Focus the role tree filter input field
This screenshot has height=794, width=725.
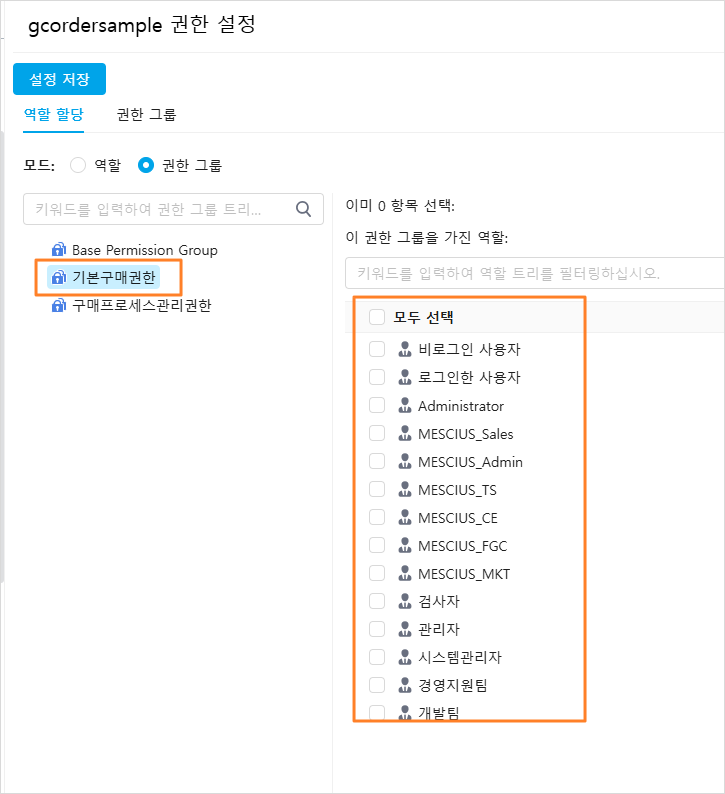click(535, 273)
